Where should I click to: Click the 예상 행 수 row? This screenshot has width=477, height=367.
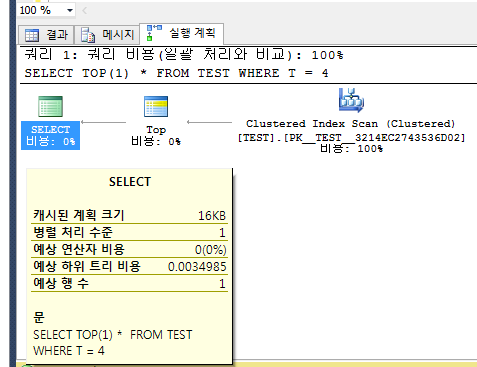click(x=129, y=283)
